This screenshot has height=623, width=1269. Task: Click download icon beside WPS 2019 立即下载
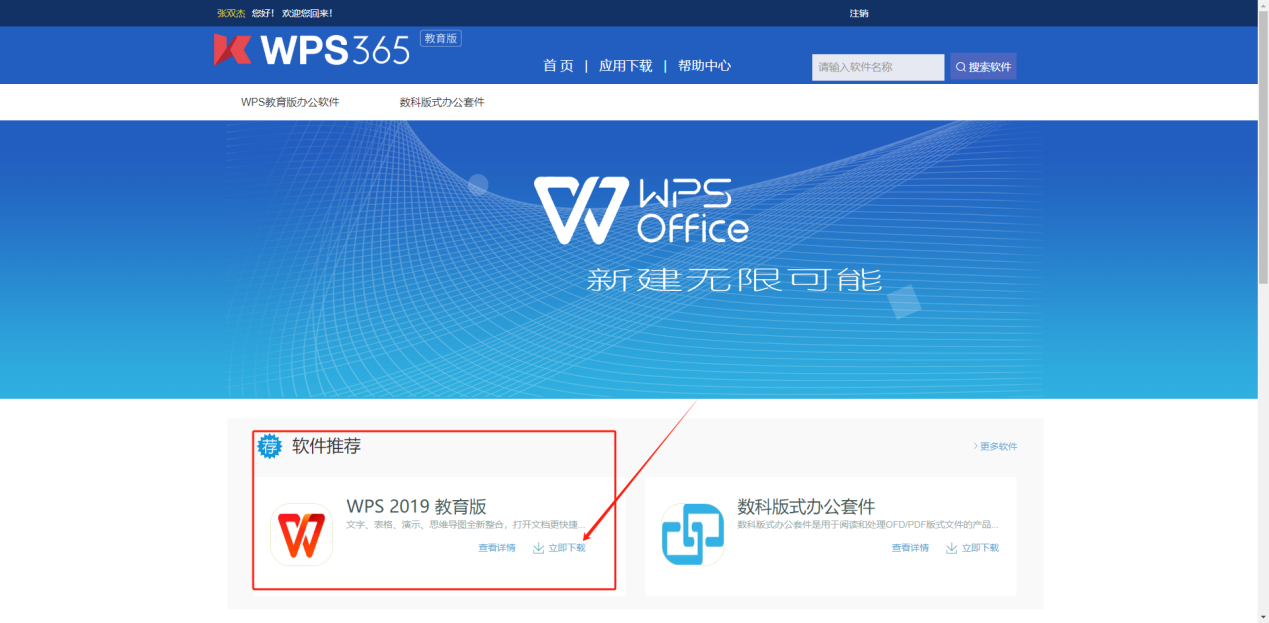[538, 548]
